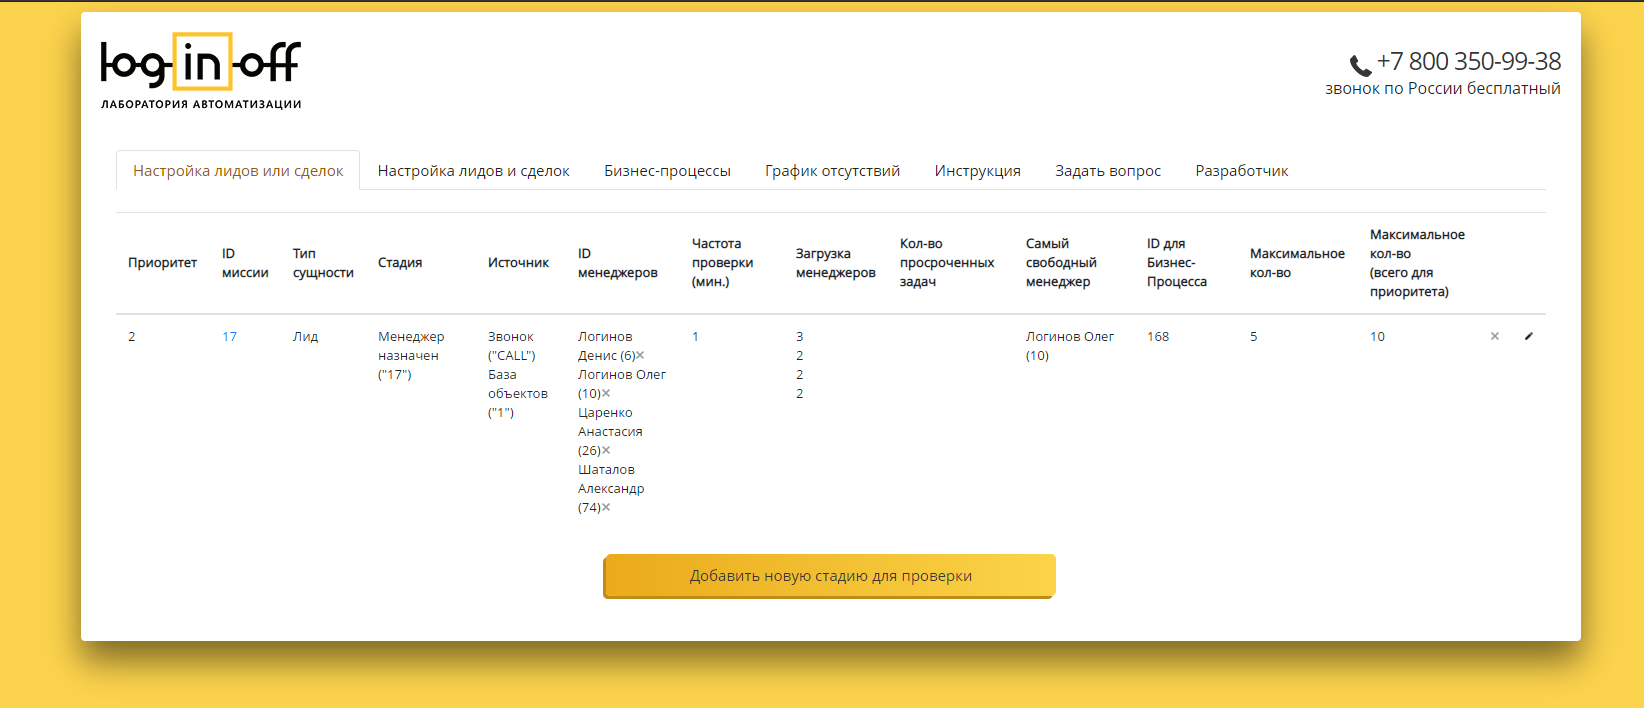The width and height of the screenshot is (1644, 708).
Task: Remove manager Логинов Олег (10) from managers list
Action: (x=606, y=394)
